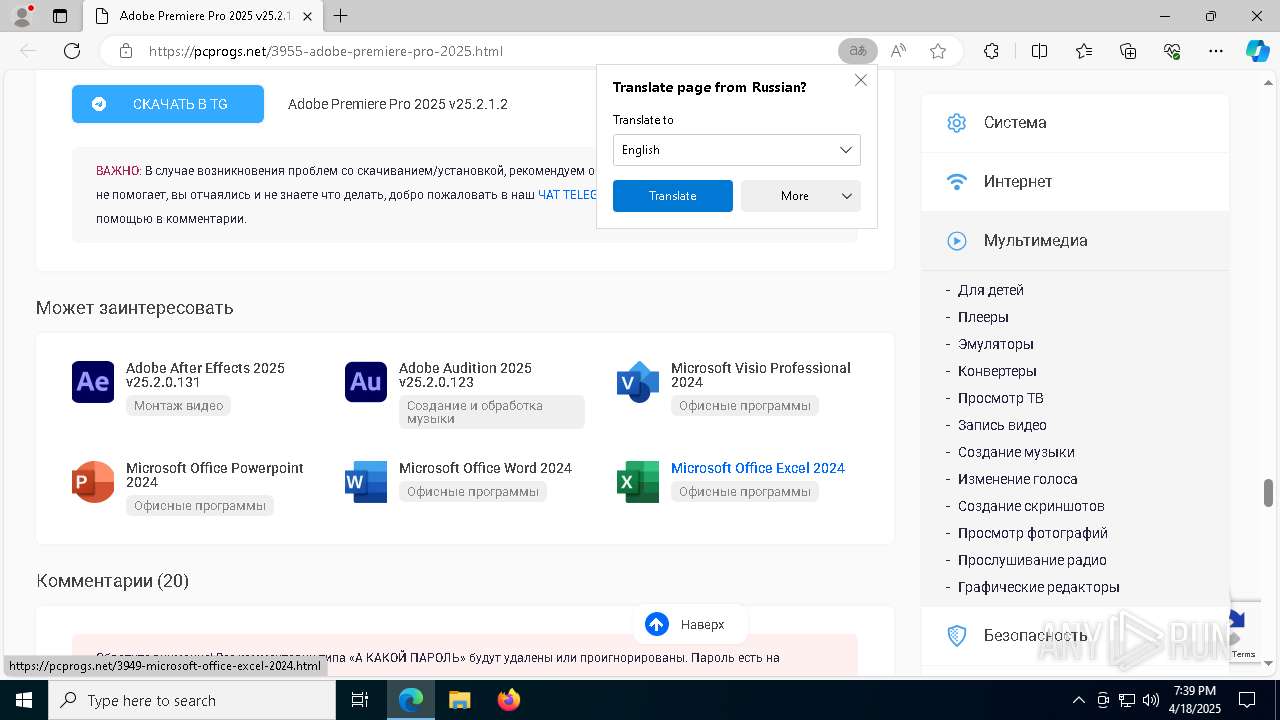Image resolution: width=1280 pixels, height=720 pixels.
Task: Click the Adobe Premiere Pro browser tab
Action: pyautogui.click(x=205, y=16)
